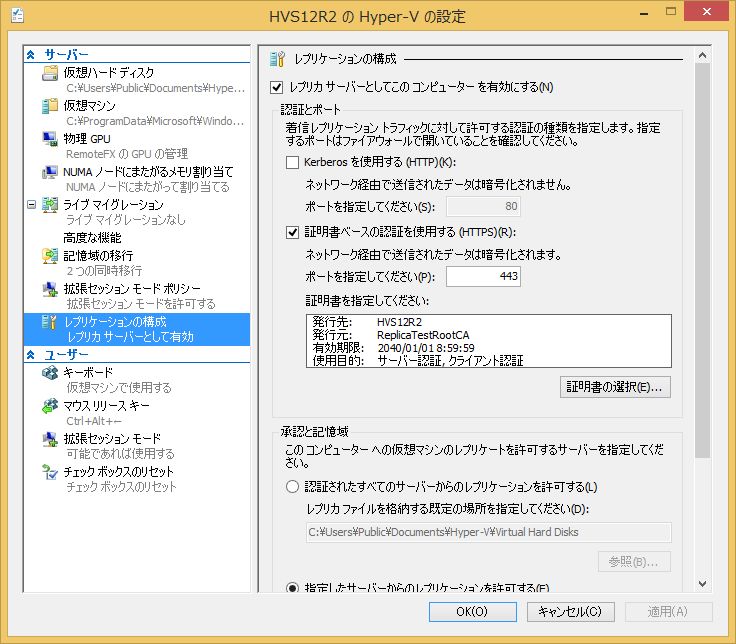Viewport: 736px width, 644px height.
Task: Click the certificate details box
Action: tap(489, 341)
